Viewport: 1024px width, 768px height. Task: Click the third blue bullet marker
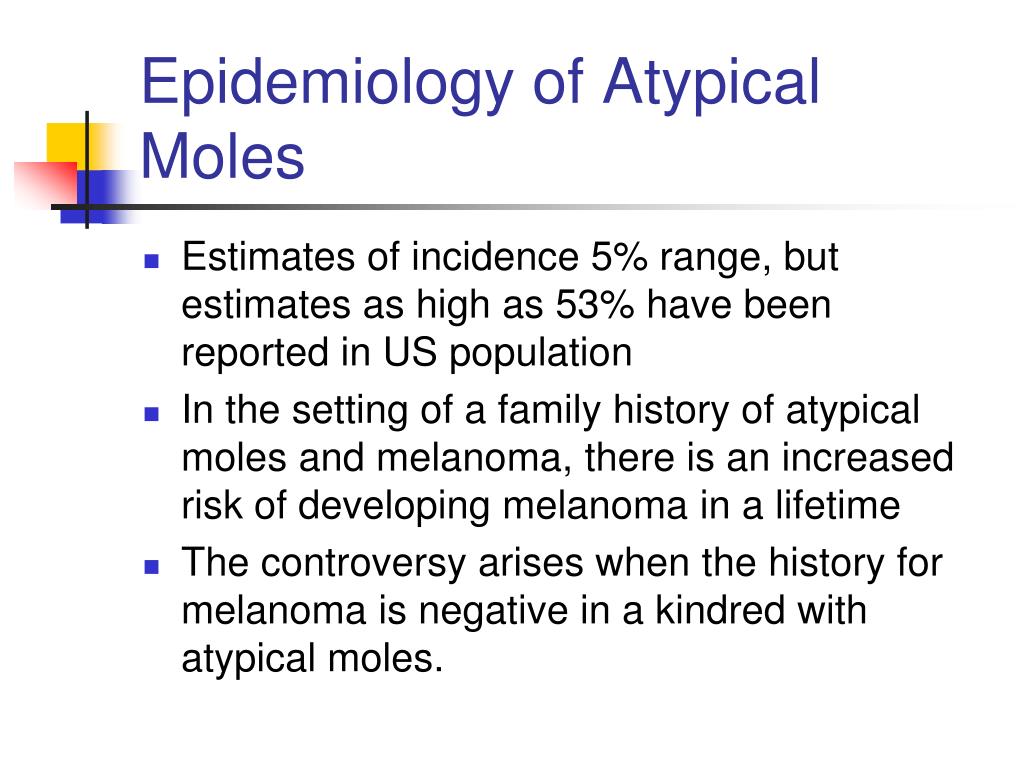[x=152, y=566]
